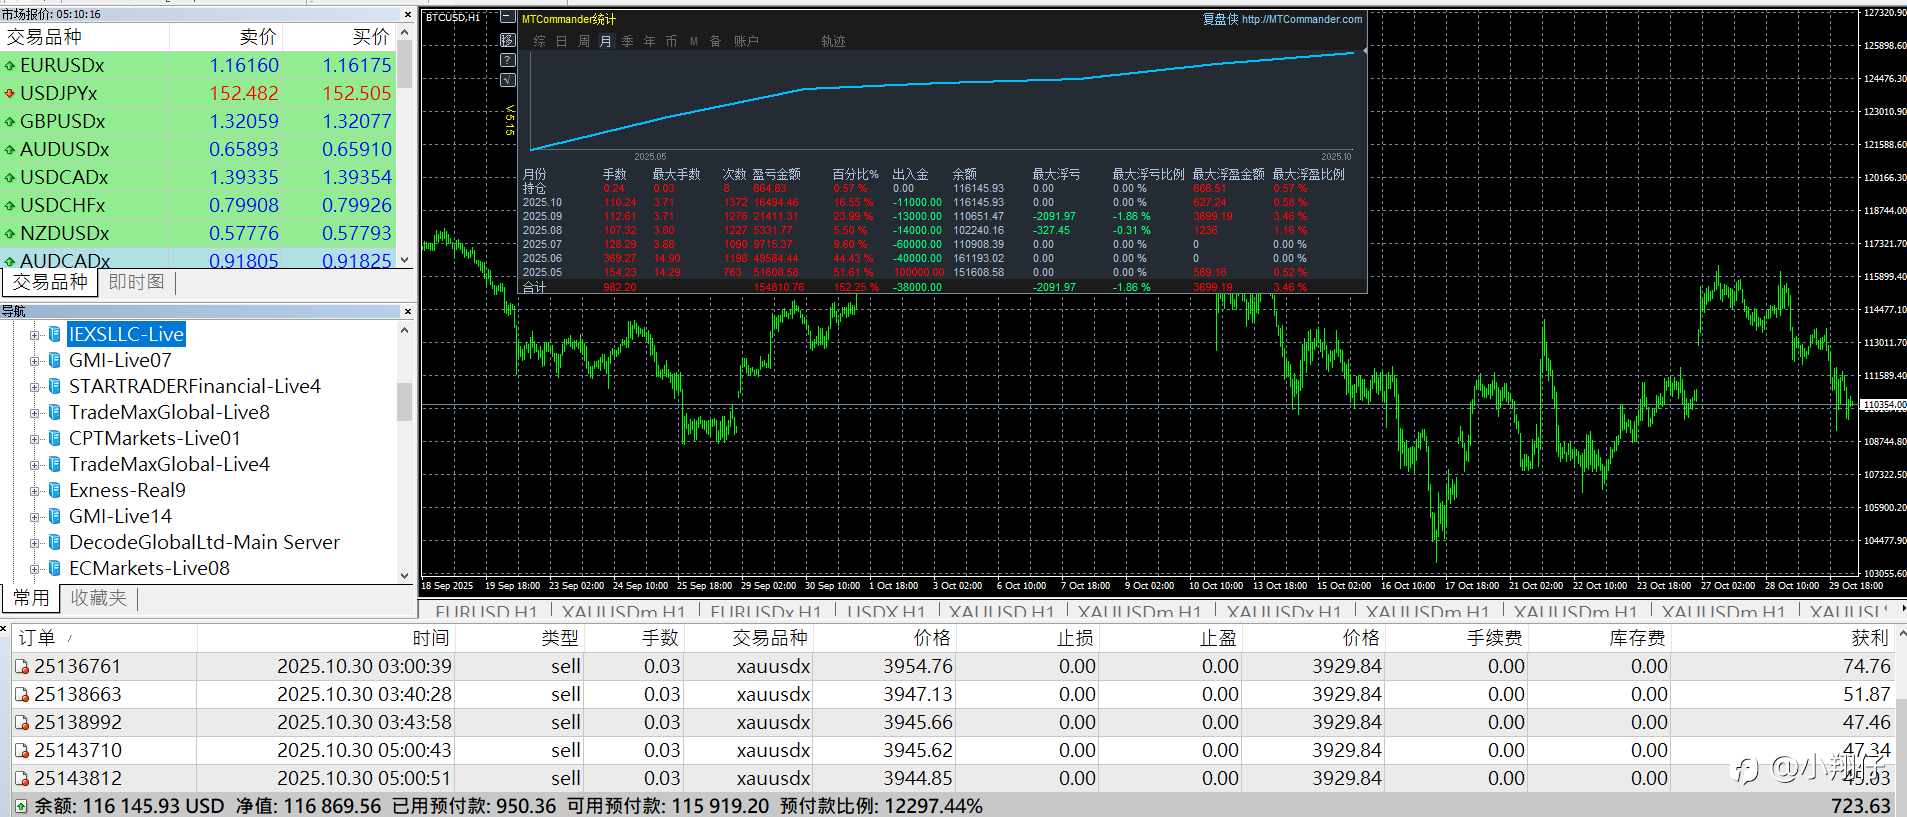Switch statistics to monthly (月) view
Image resolution: width=1907 pixels, height=817 pixels.
click(605, 41)
